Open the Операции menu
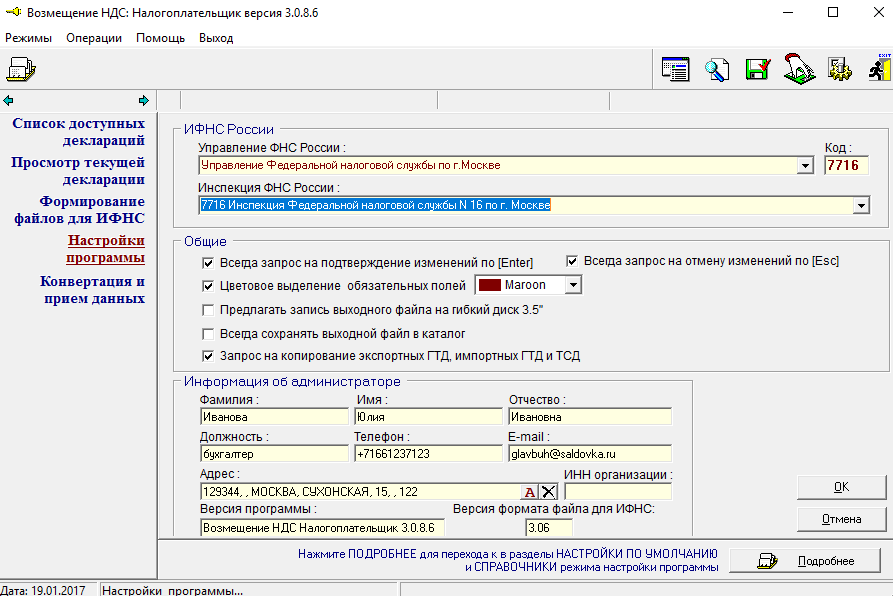Screen dimensions: 893x596 click(94, 38)
